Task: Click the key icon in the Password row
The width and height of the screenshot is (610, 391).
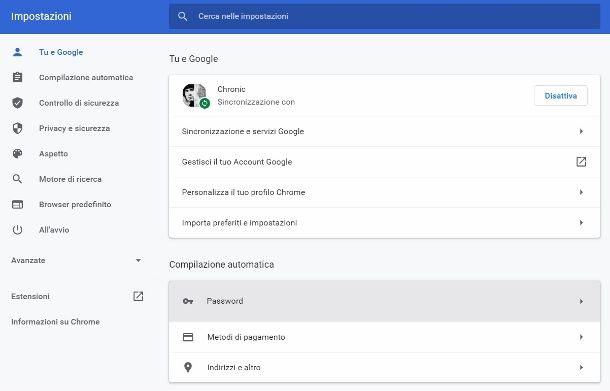Action: [188, 301]
